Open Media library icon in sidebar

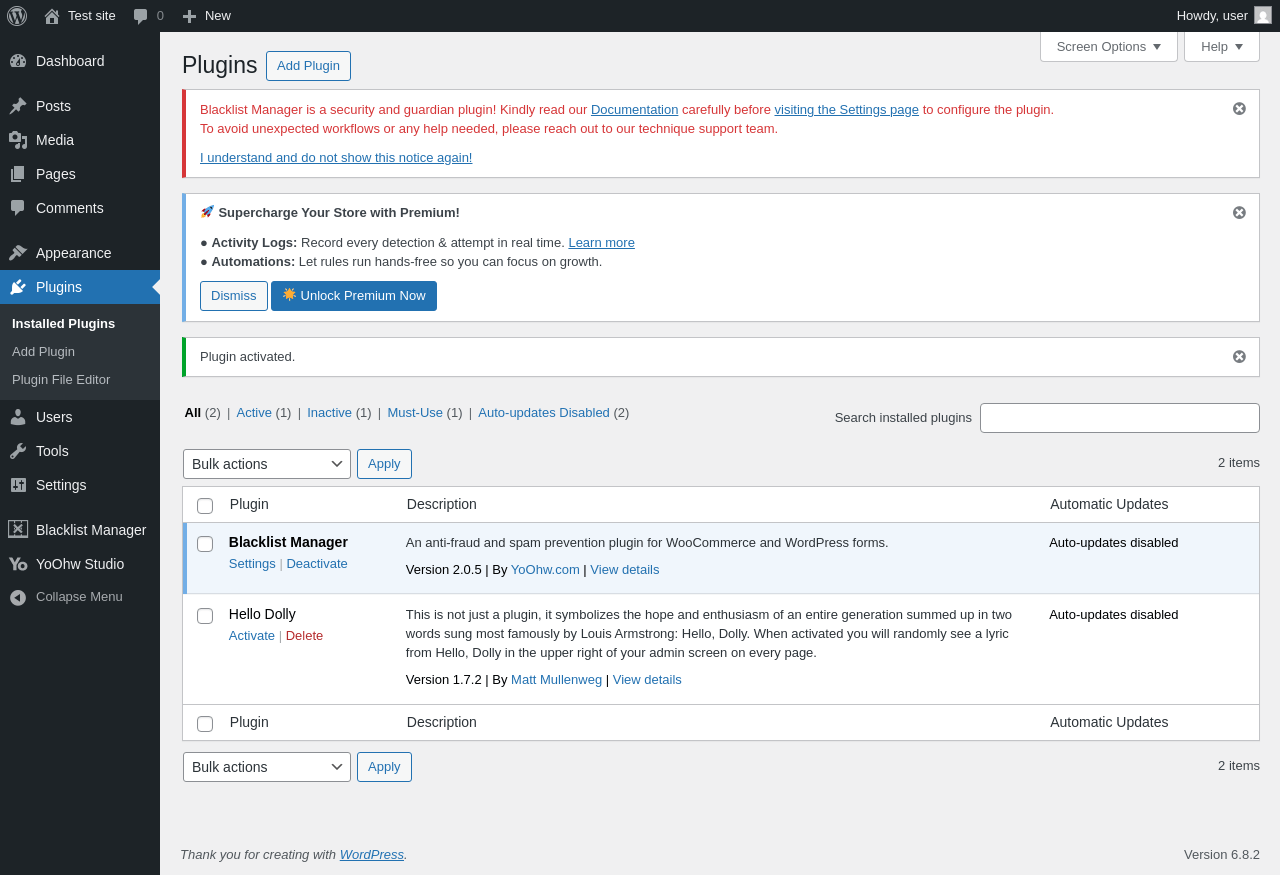[18, 140]
